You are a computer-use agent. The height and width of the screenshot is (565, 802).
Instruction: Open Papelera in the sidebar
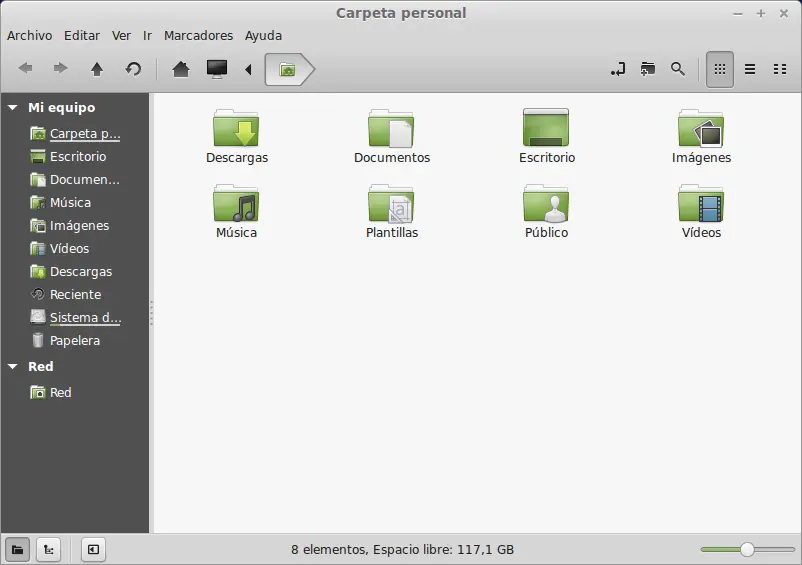tap(65, 341)
